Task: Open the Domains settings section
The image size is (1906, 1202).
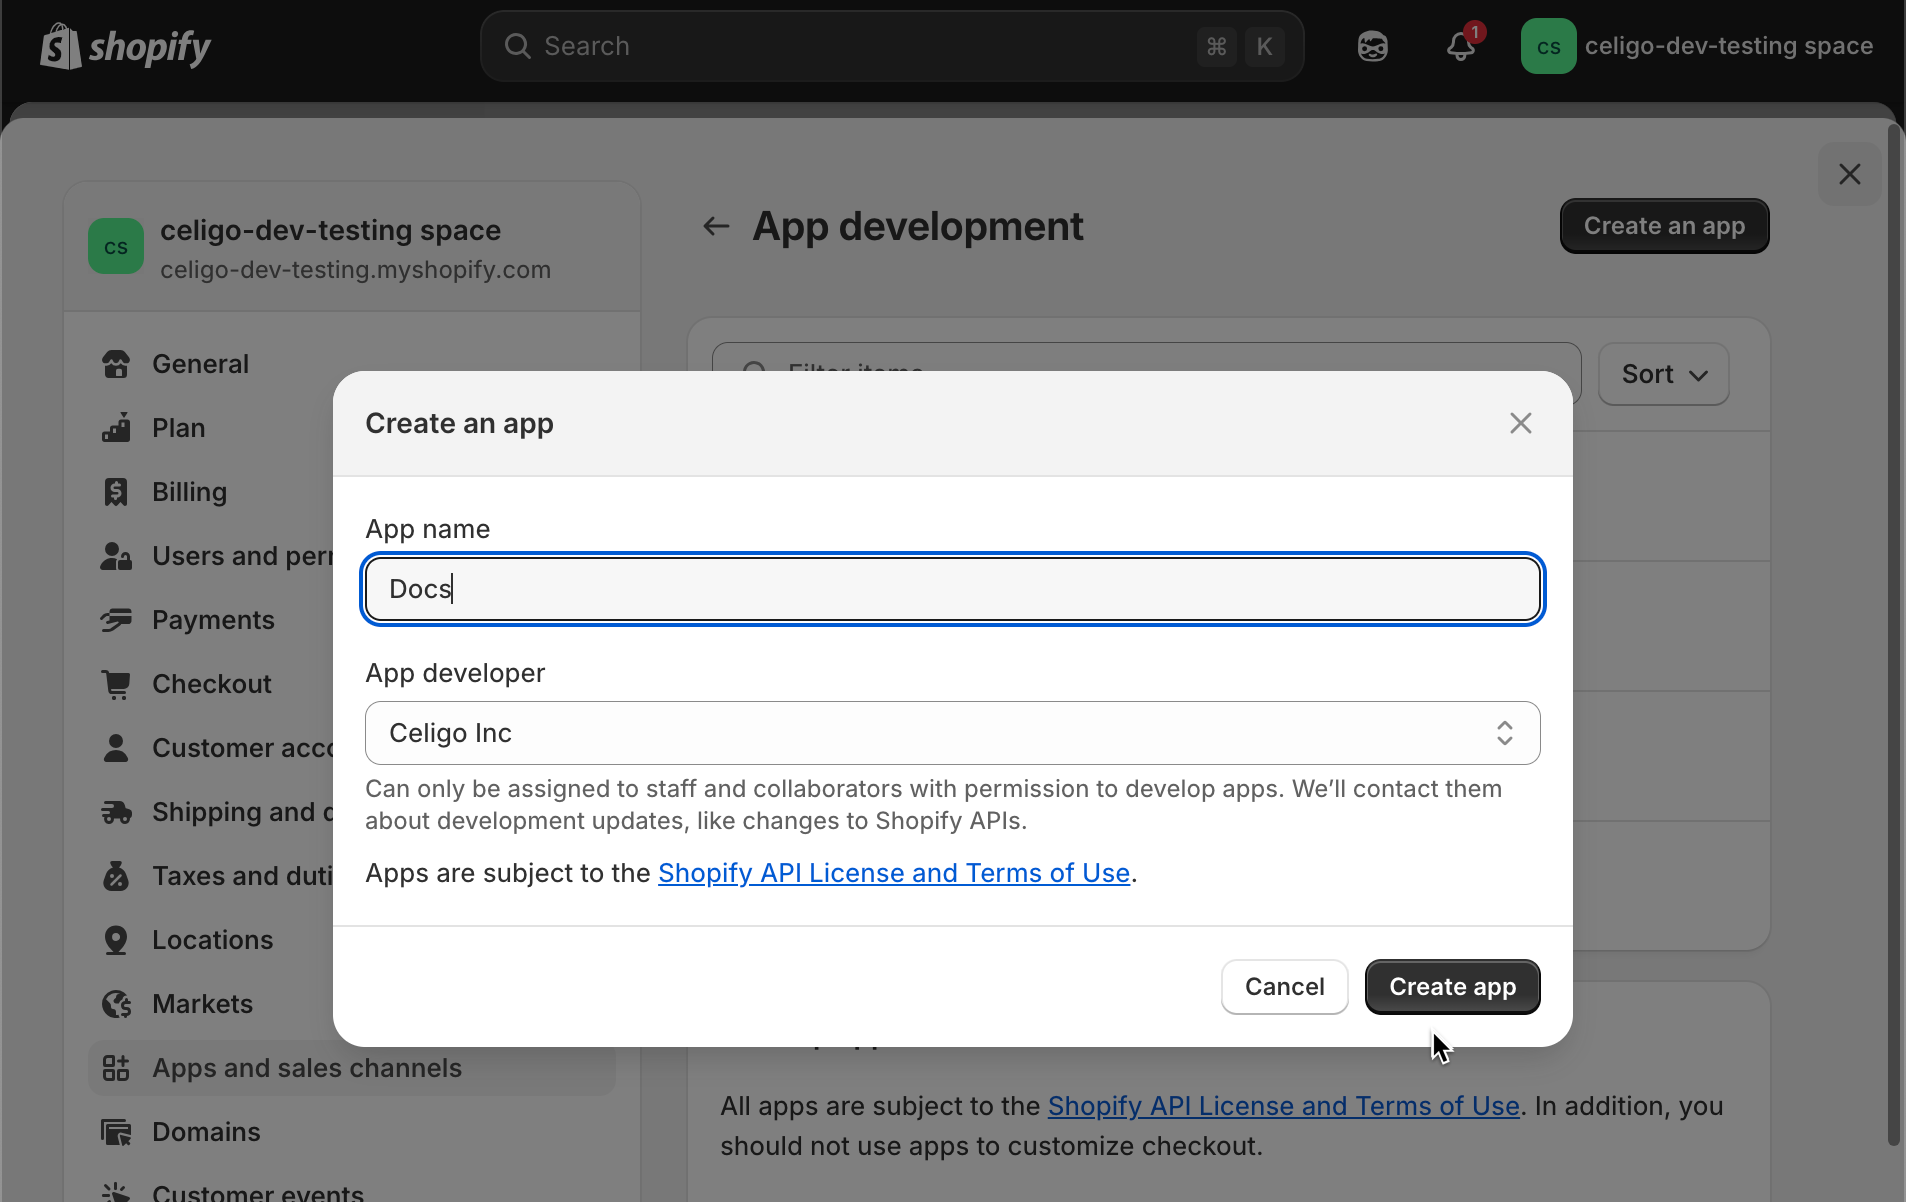Action: [x=206, y=1132]
